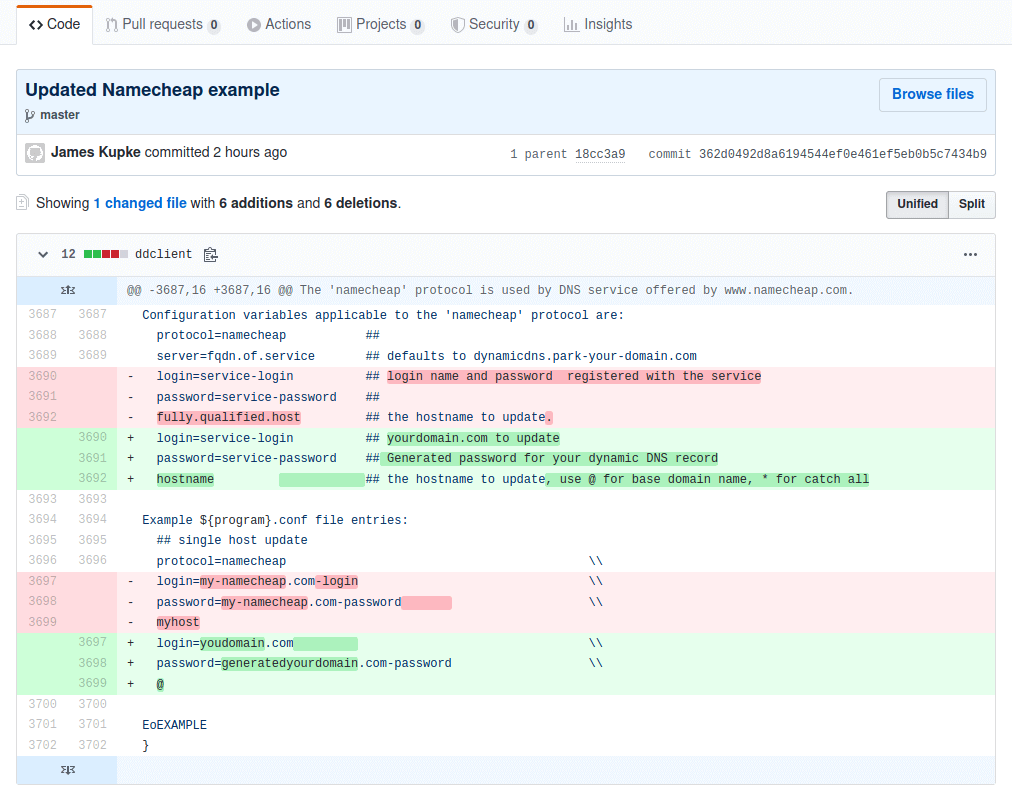This screenshot has width=1012, height=794.
Task: Click the Actions play icon
Action: [x=254, y=25]
